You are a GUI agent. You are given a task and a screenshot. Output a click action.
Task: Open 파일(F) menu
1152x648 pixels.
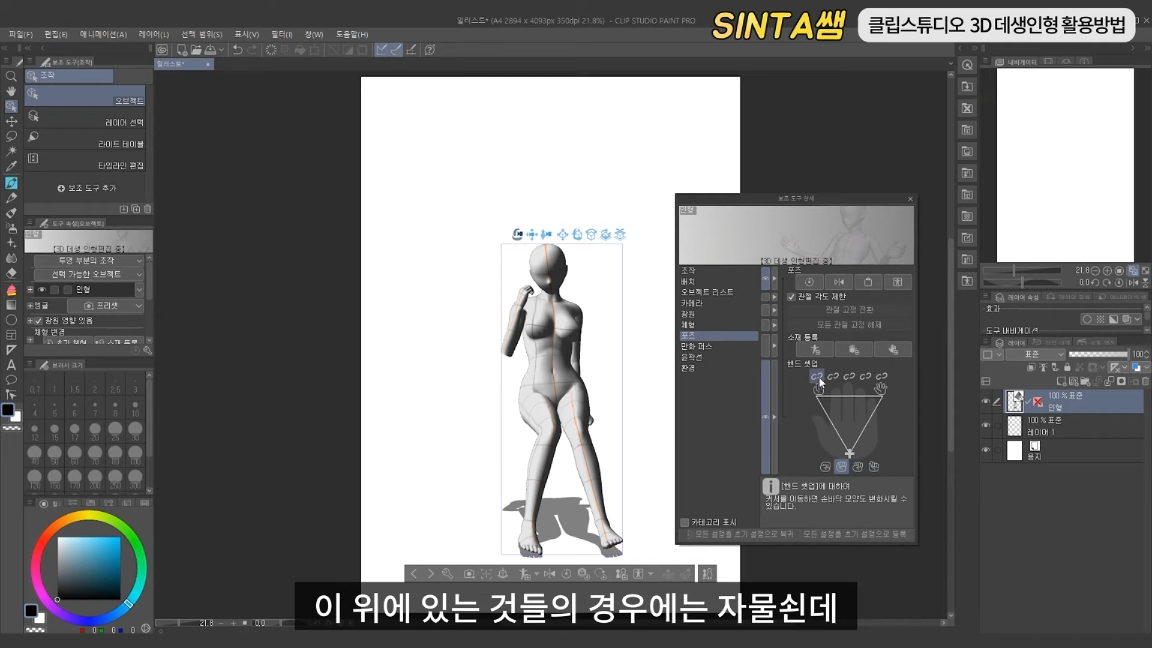(x=21, y=35)
